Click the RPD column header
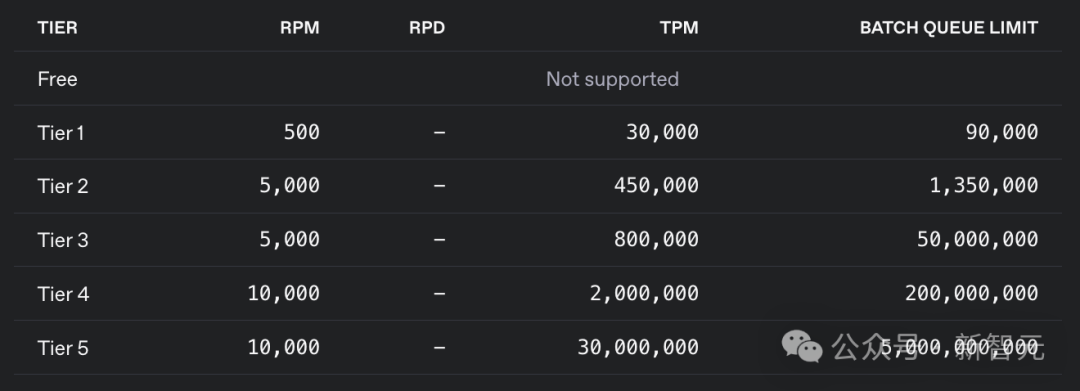 [427, 28]
